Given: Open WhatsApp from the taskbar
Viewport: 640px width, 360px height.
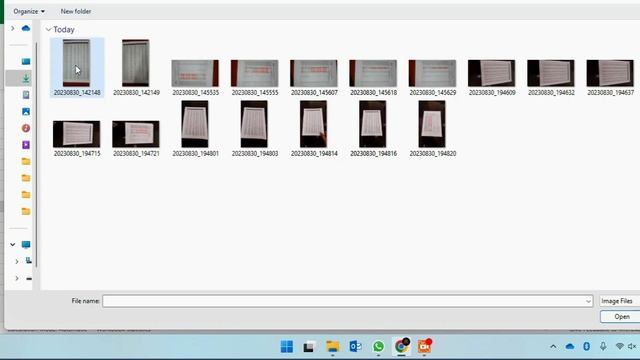Looking at the screenshot, I should [x=378, y=347].
